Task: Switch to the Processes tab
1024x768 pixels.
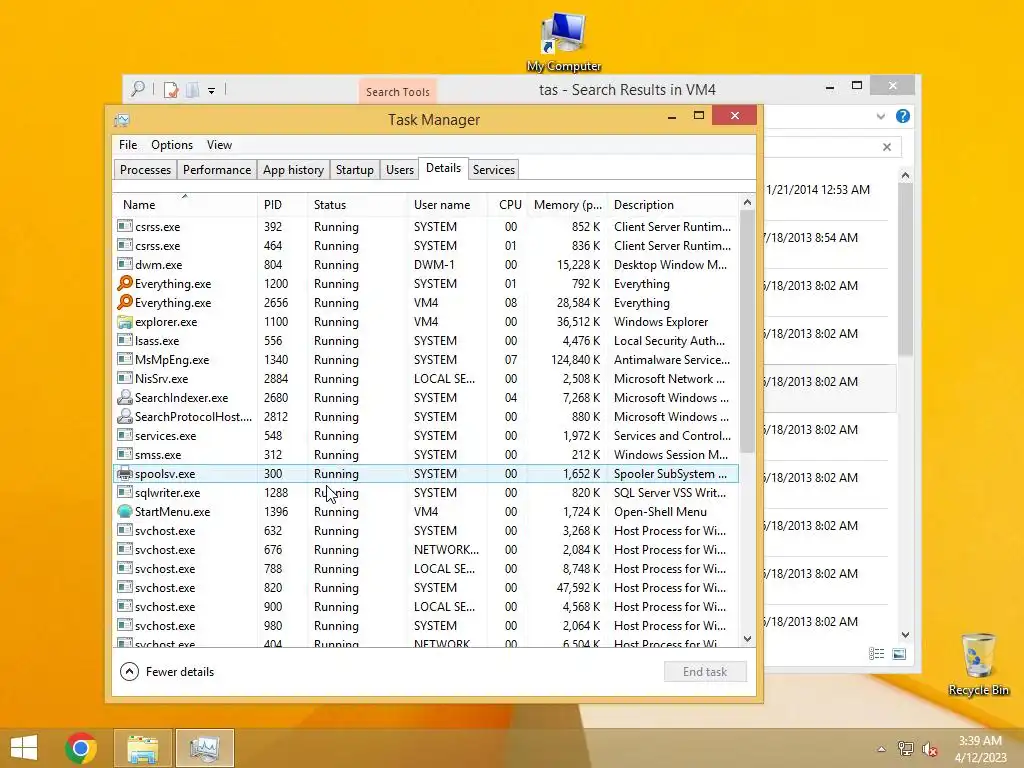Action: (145, 170)
